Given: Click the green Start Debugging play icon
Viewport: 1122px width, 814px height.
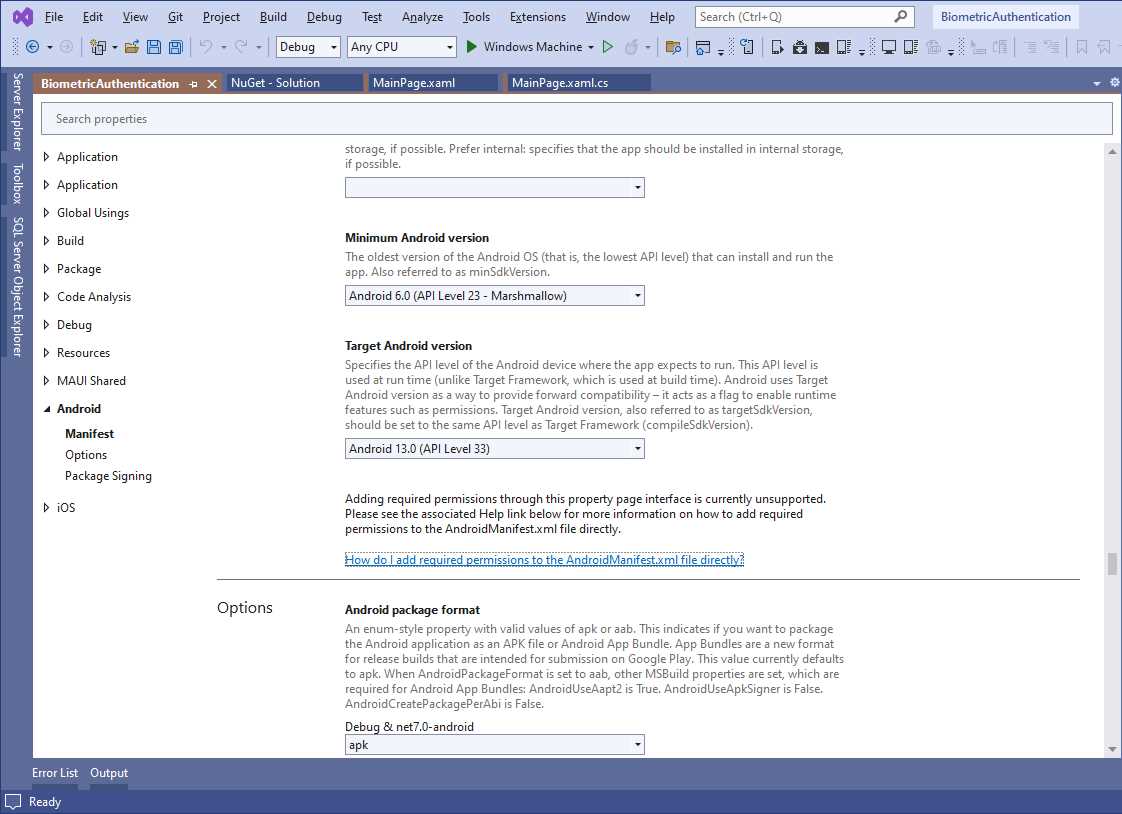Looking at the screenshot, I should (472, 46).
